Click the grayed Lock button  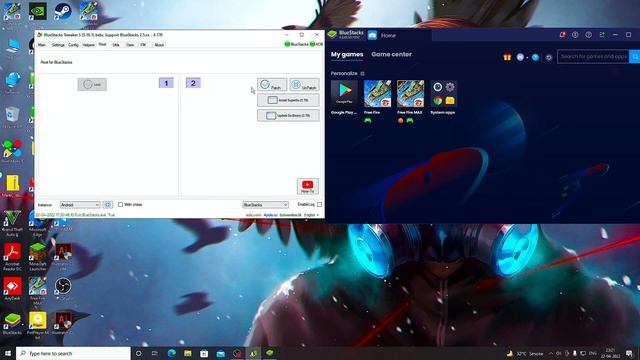click(92, 84)
